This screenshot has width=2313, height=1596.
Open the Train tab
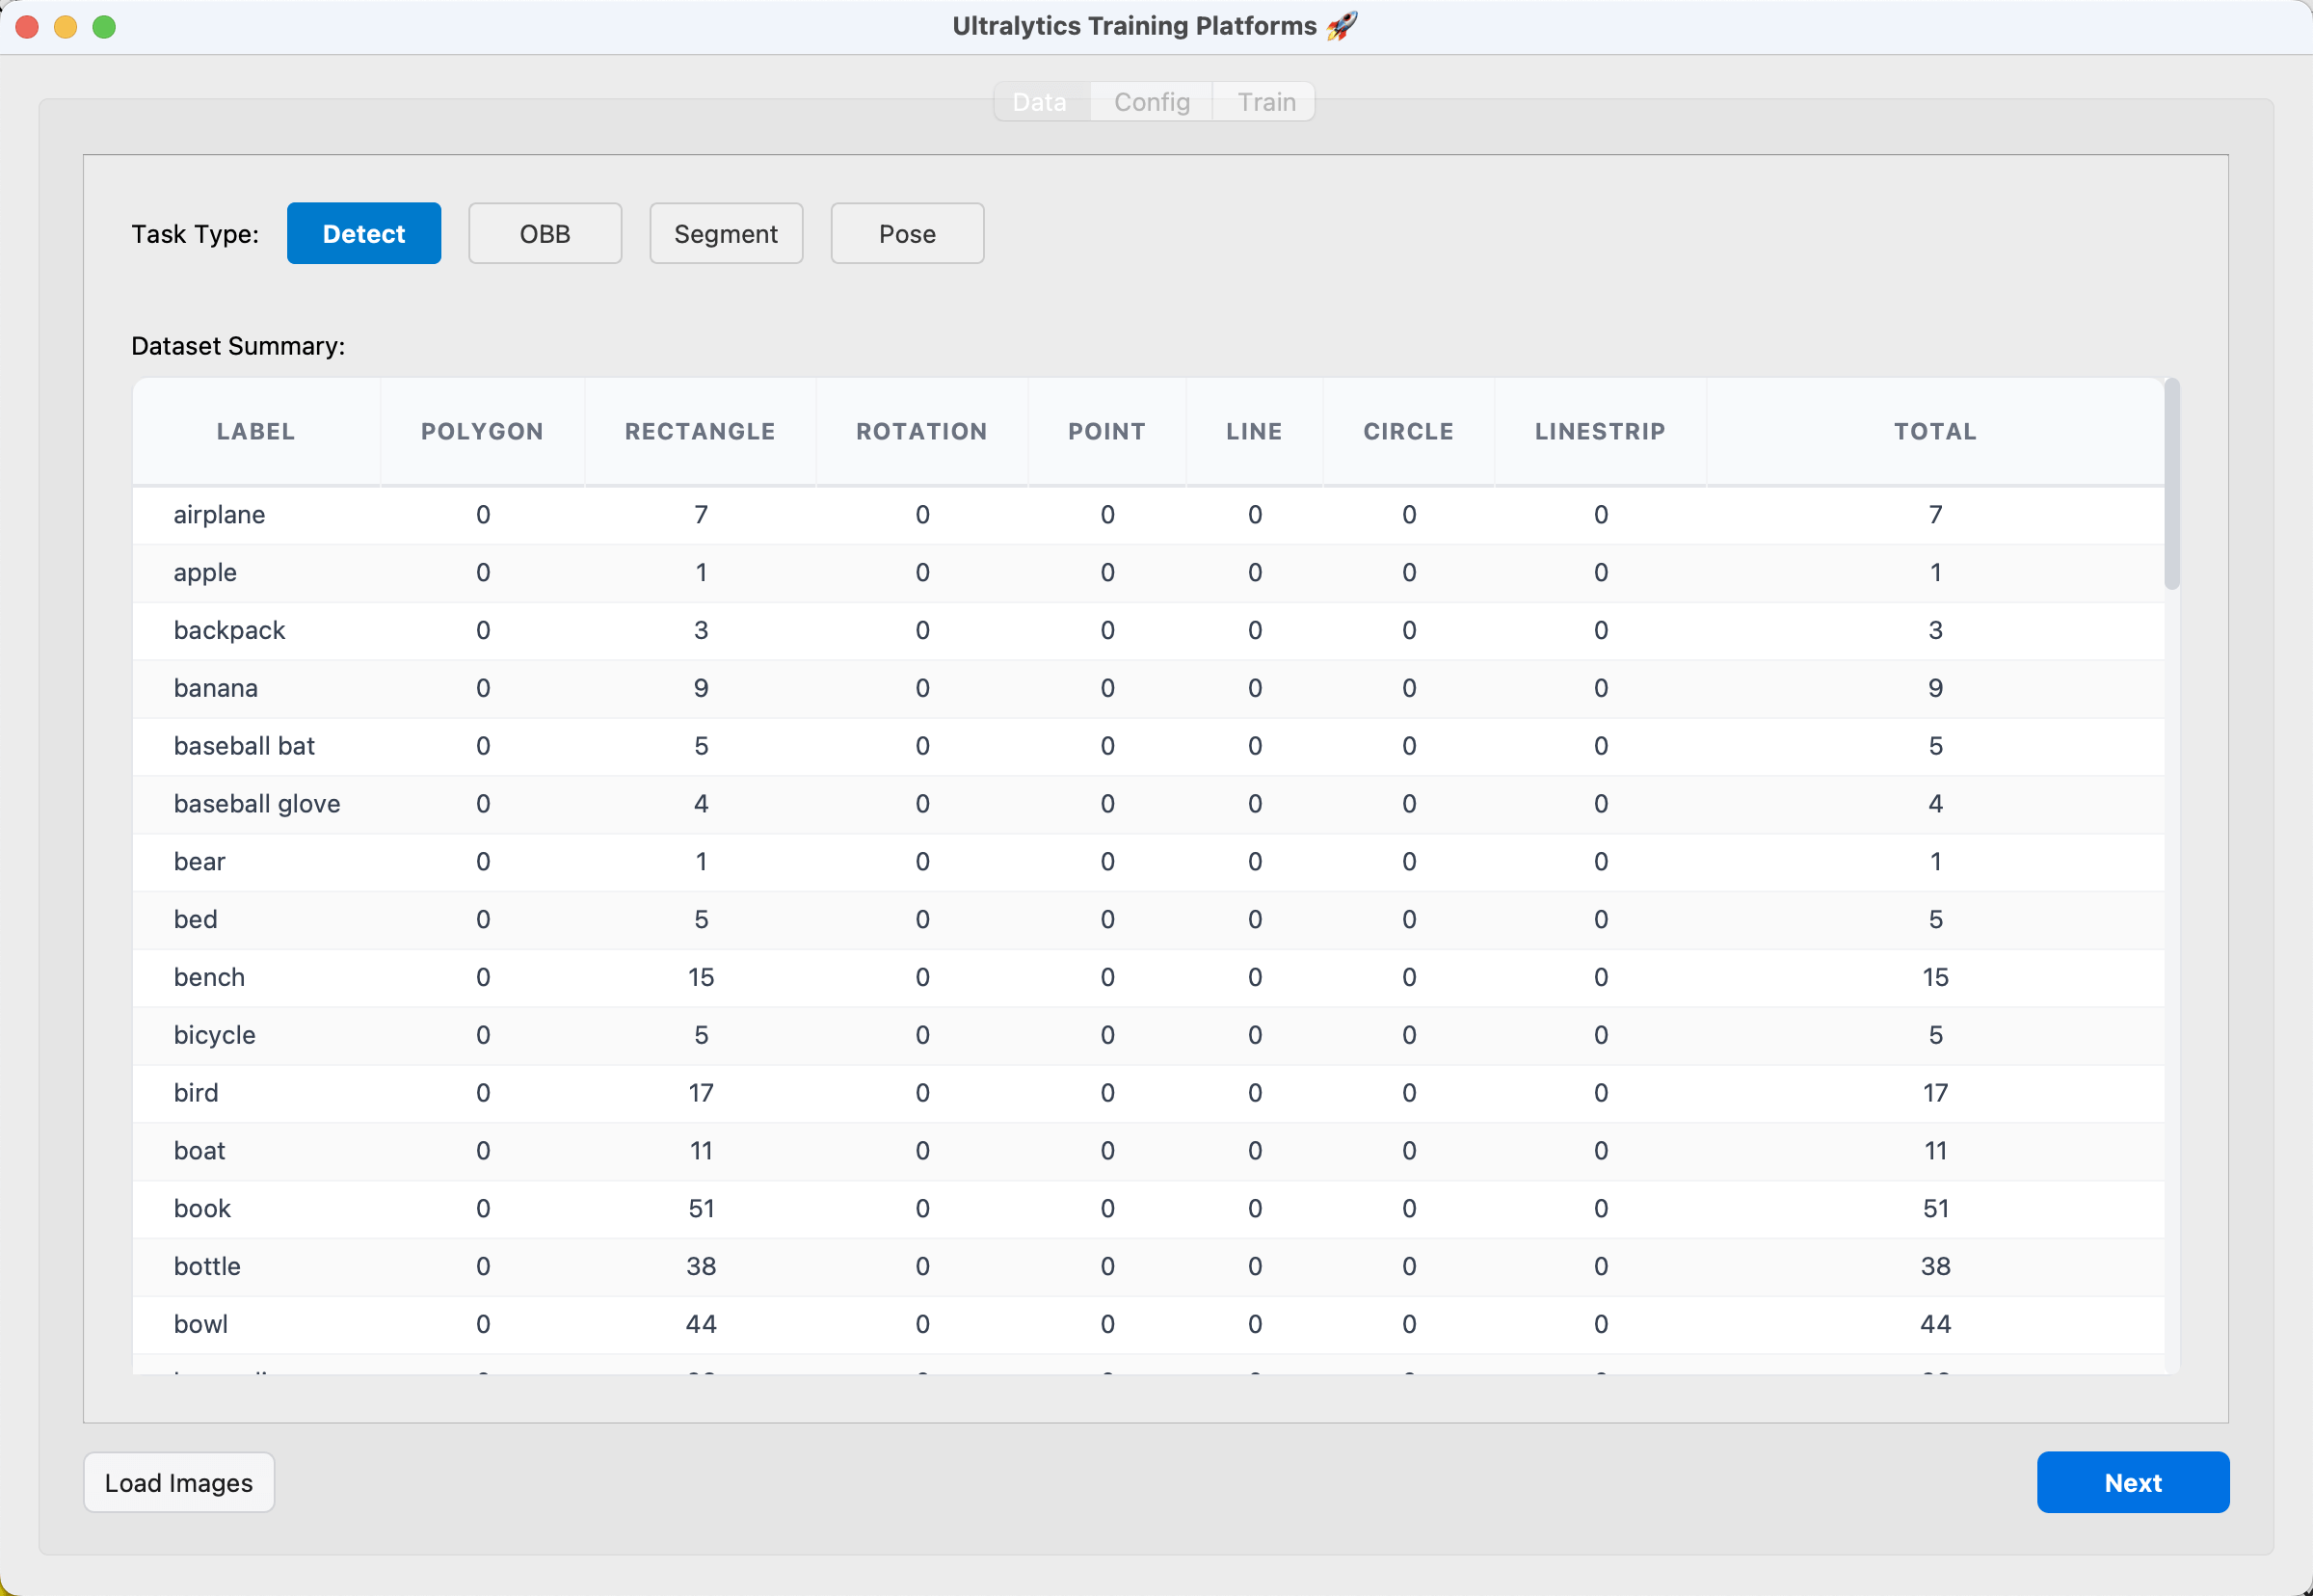(x=1266, y=102)
